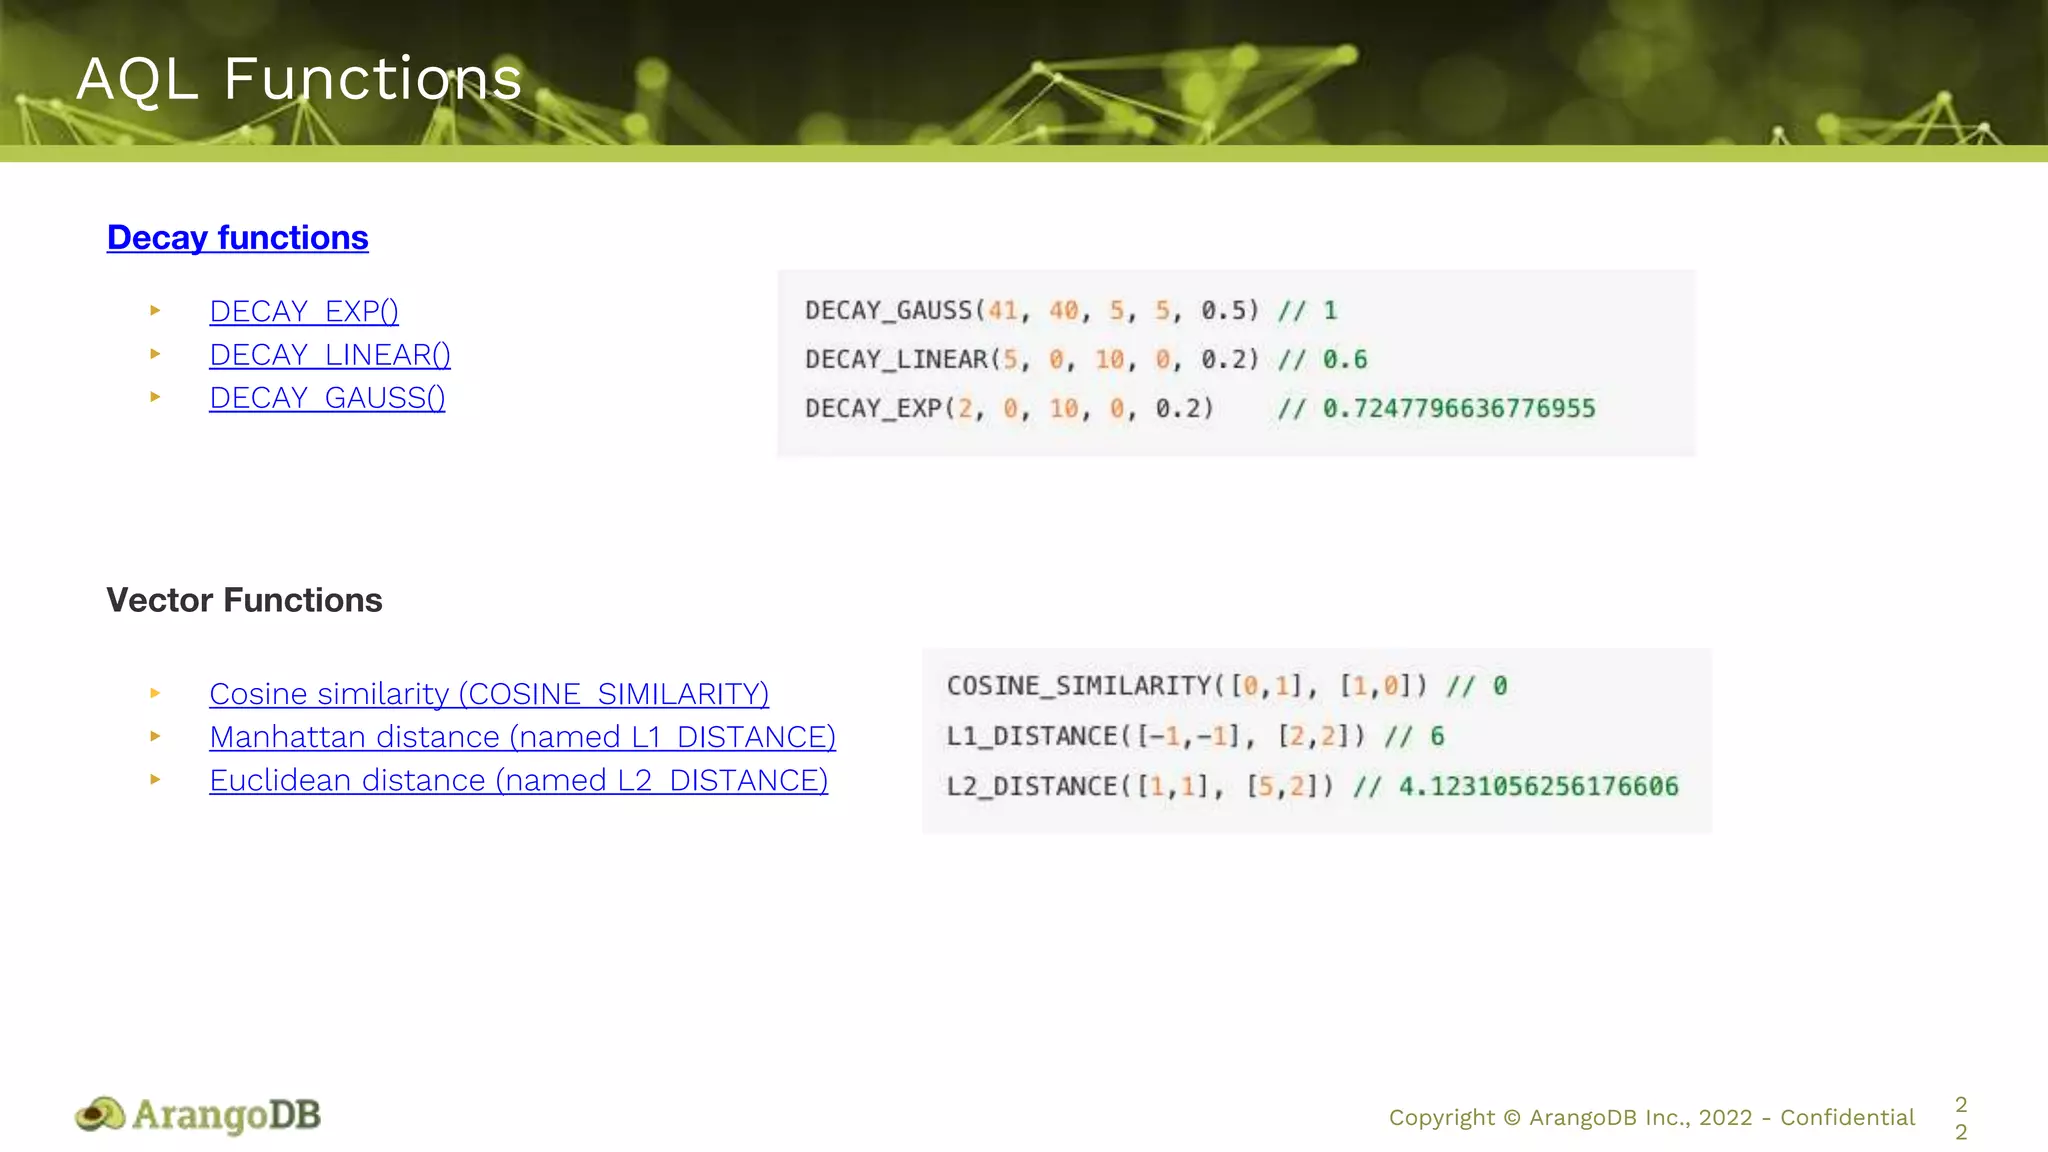Viewport: 2048px width, 1152px height.
Task: Click the bullet arrow beside DECAY_GAUSS()
Action: pyautogui.click(x=155, y=397)
